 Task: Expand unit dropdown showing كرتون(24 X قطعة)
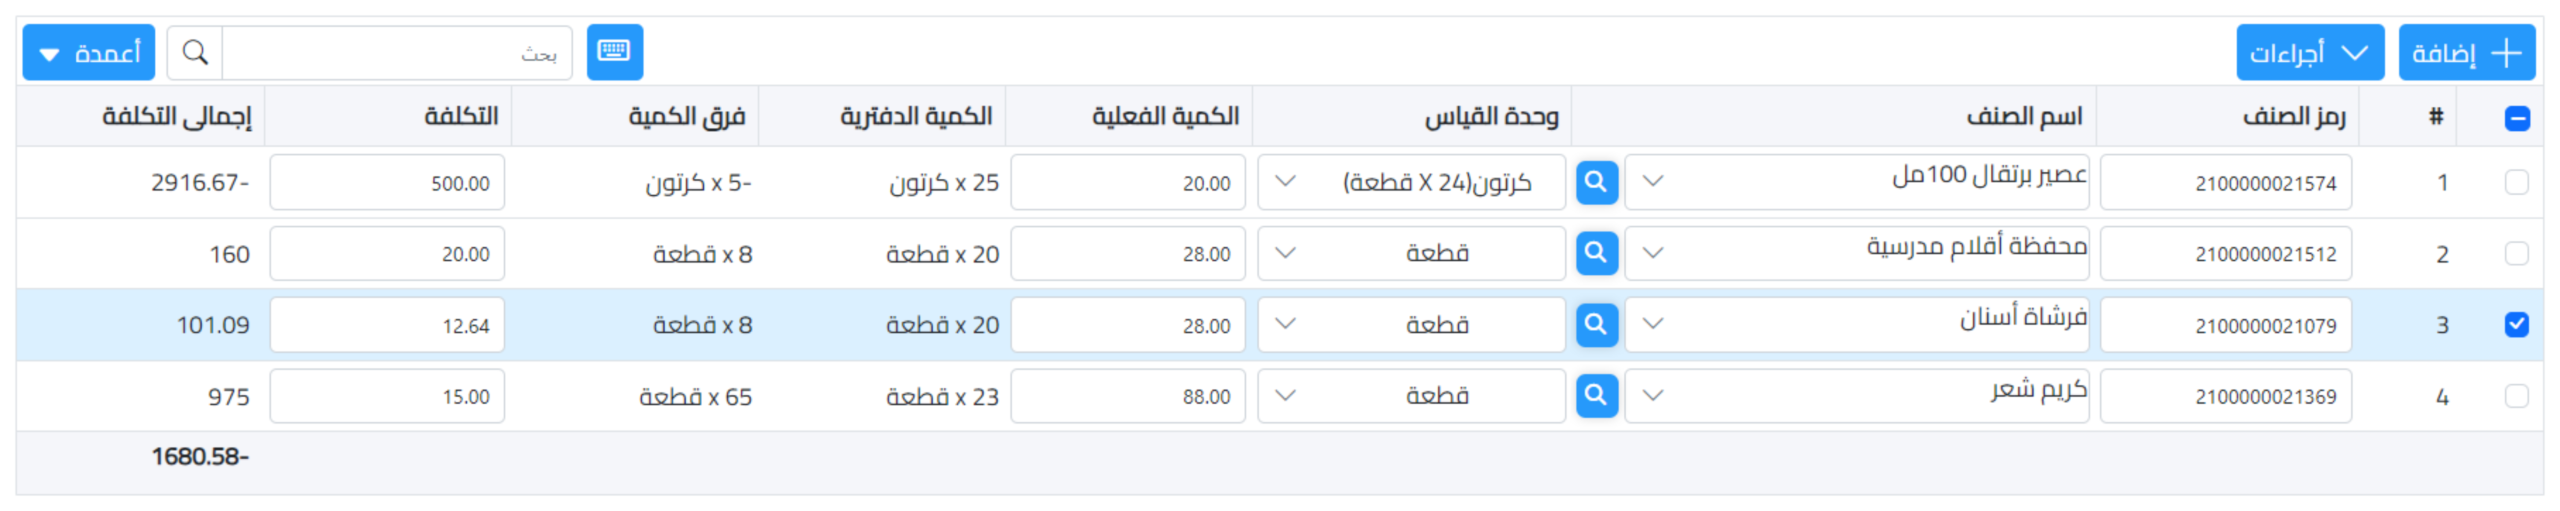[x=1286, y=182]
